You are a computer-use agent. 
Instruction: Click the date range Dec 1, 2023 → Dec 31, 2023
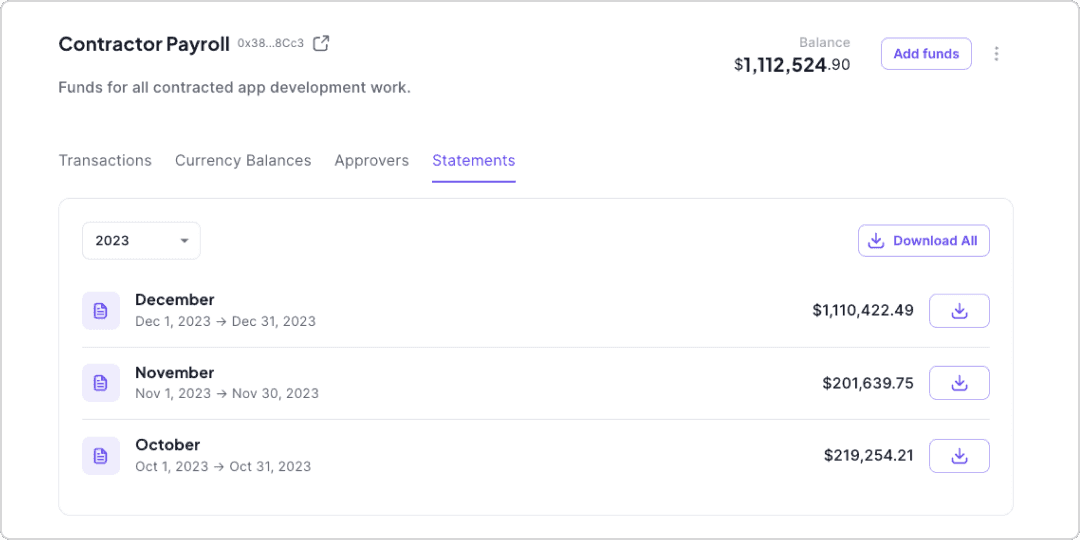225,322
